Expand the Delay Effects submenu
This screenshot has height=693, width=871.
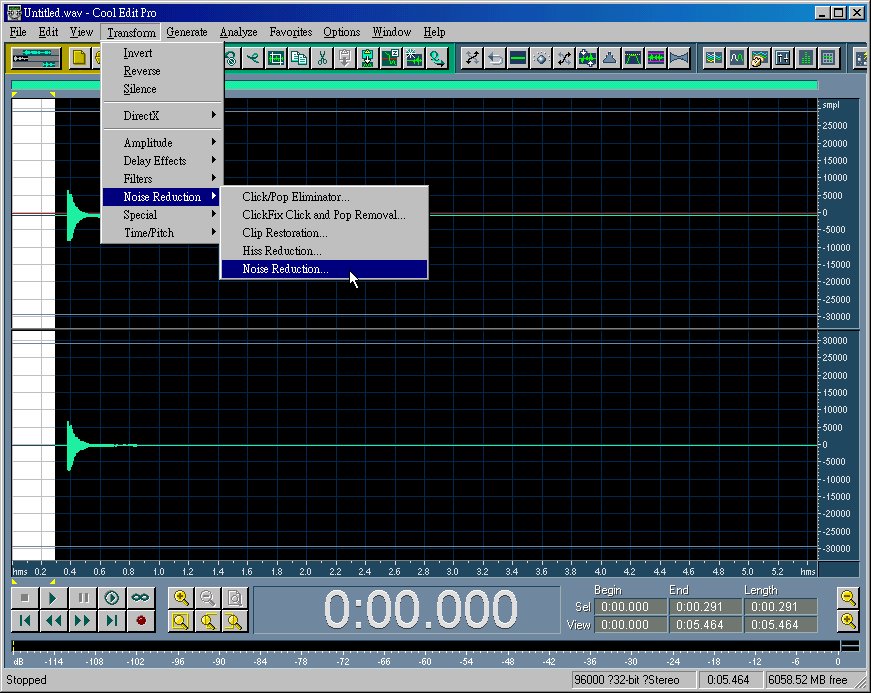coord(162,160)
